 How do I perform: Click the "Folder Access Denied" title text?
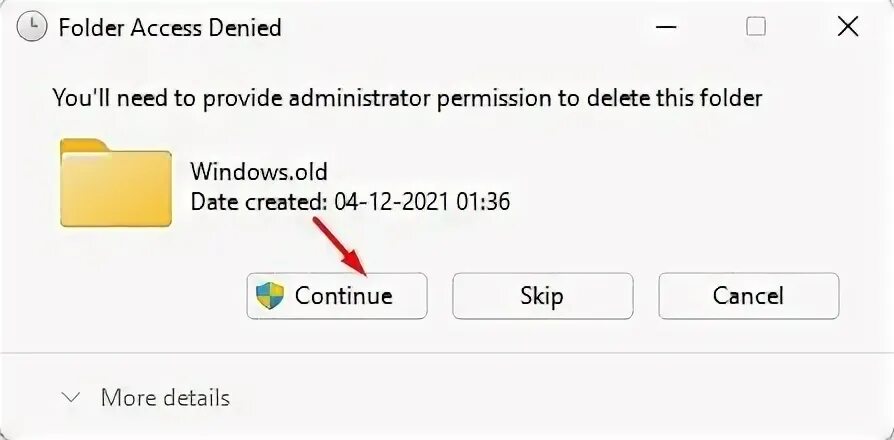coord(170,27)
